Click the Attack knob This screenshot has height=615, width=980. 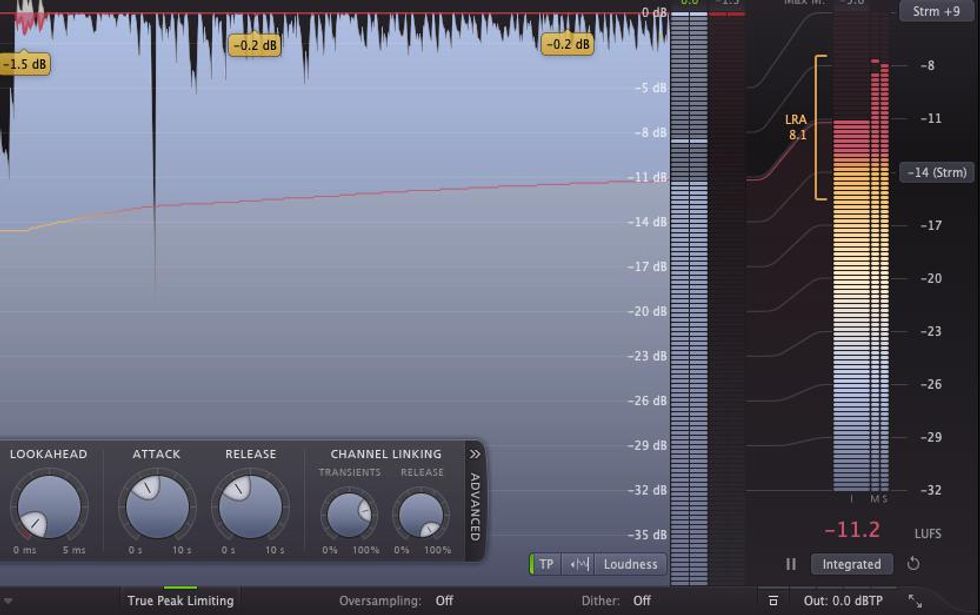[x=157, y=506]
